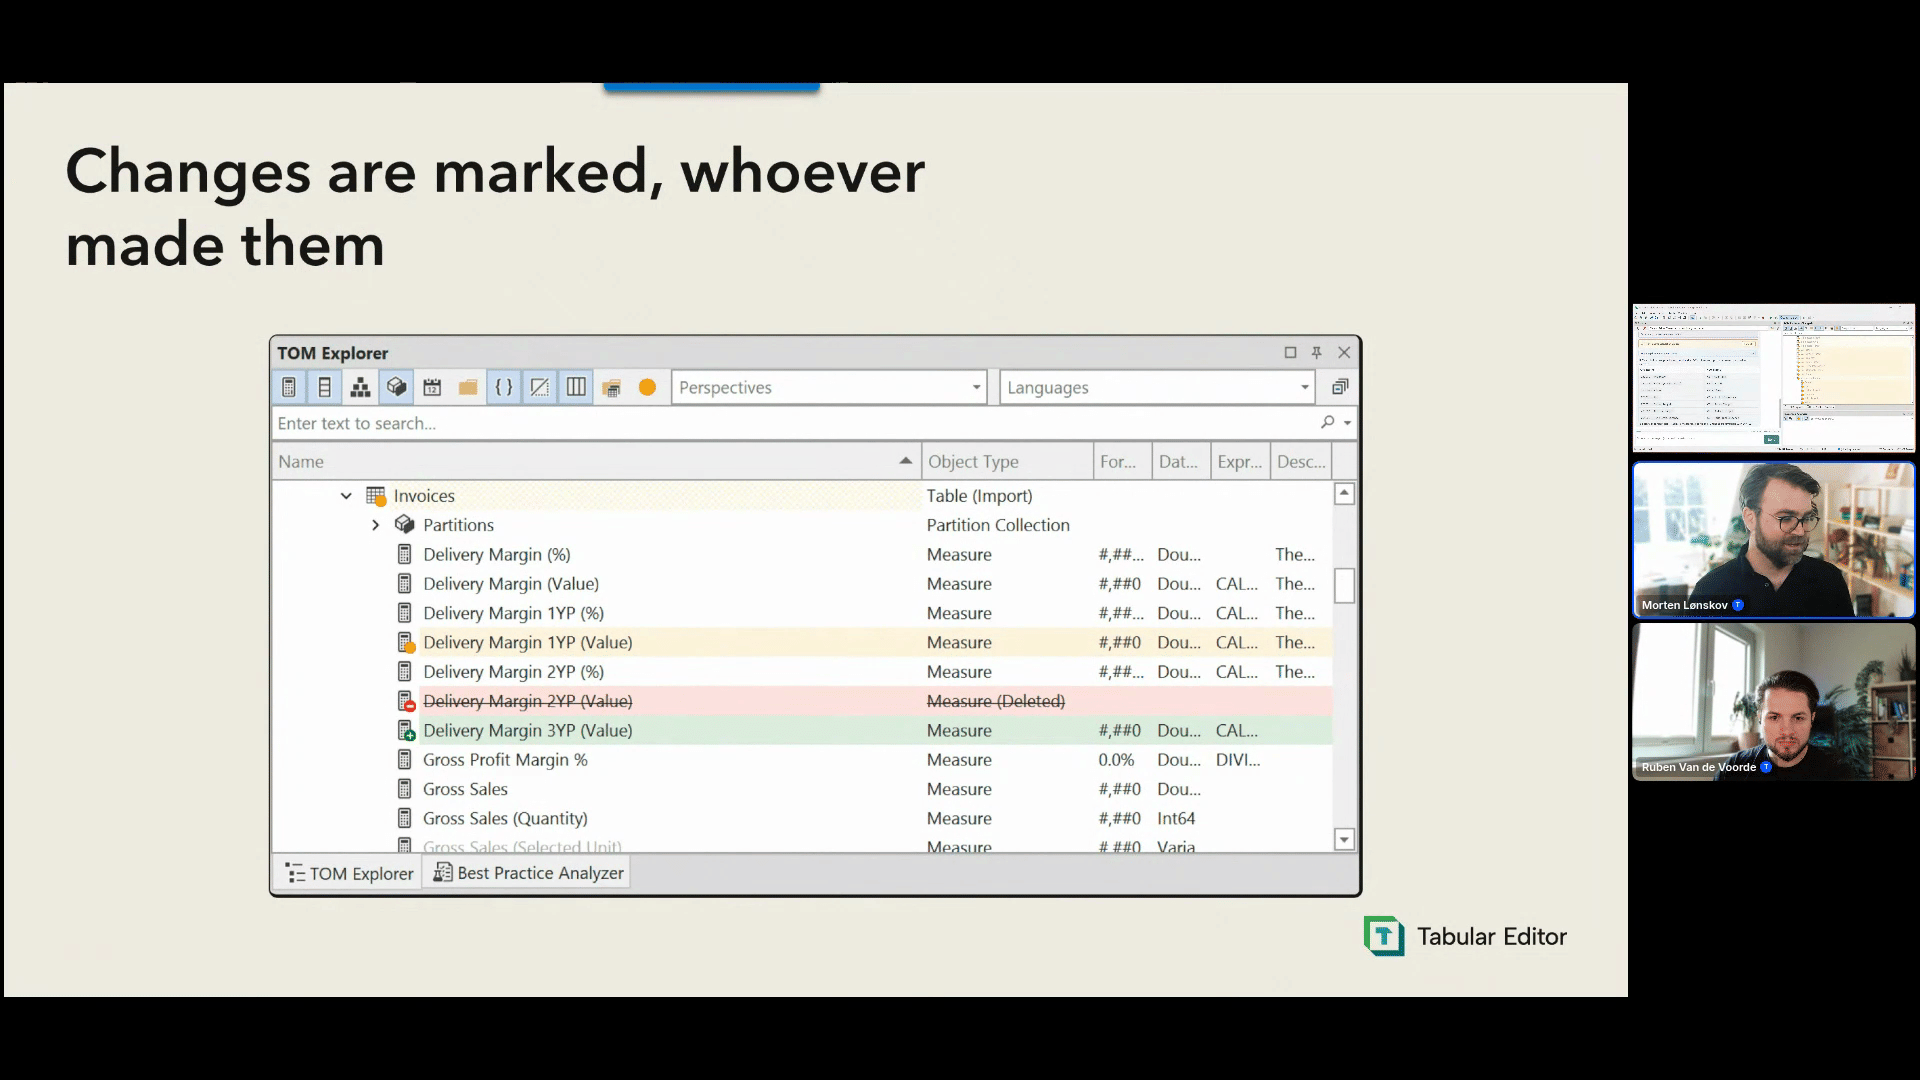
Task: Click the Dat... column header
Action: click(1181, 461)
